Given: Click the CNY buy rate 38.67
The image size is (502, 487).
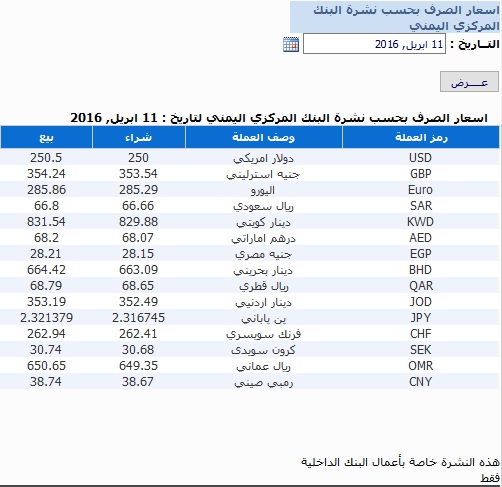Looking at the screenshot, I should 138,382.
